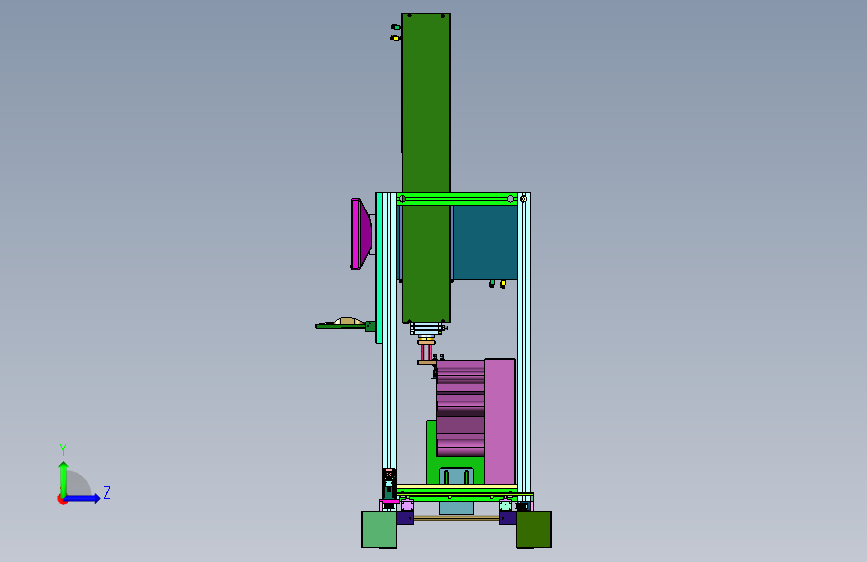
Task: Pick the large pink block beside ribbed part
Action: 500,422
